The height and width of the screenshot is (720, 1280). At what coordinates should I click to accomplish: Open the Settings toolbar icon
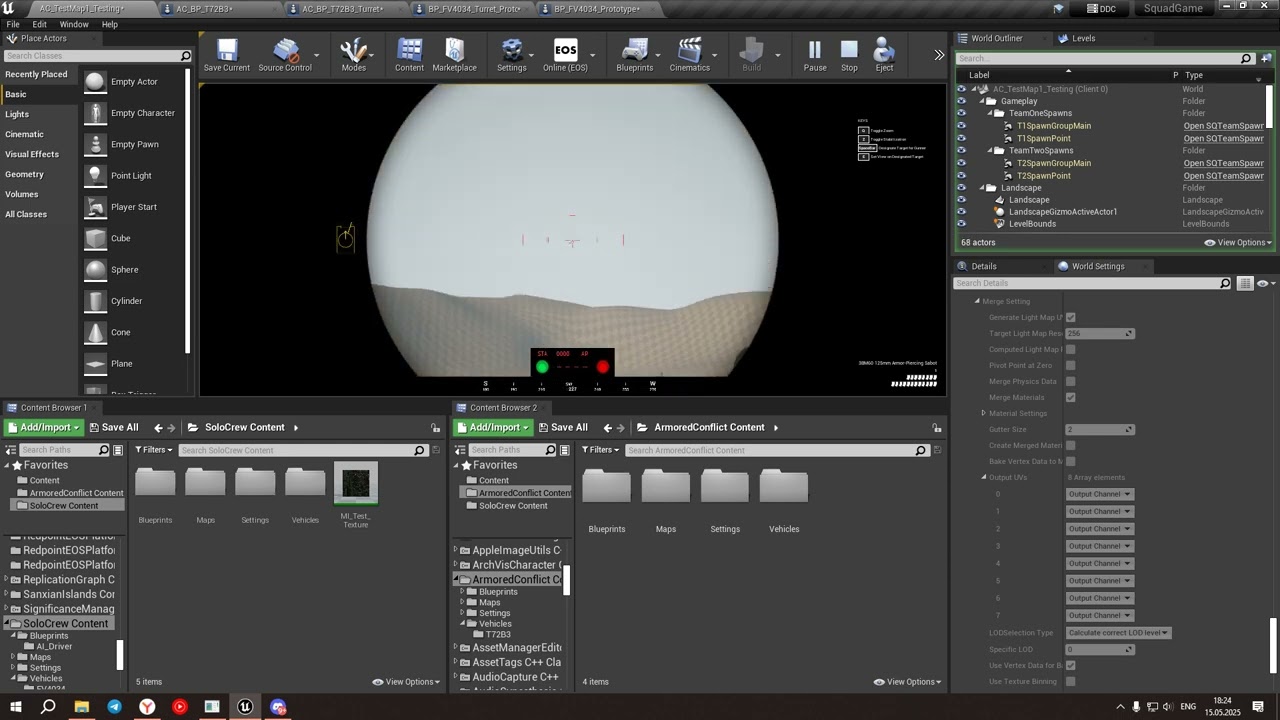coord(511,55)
